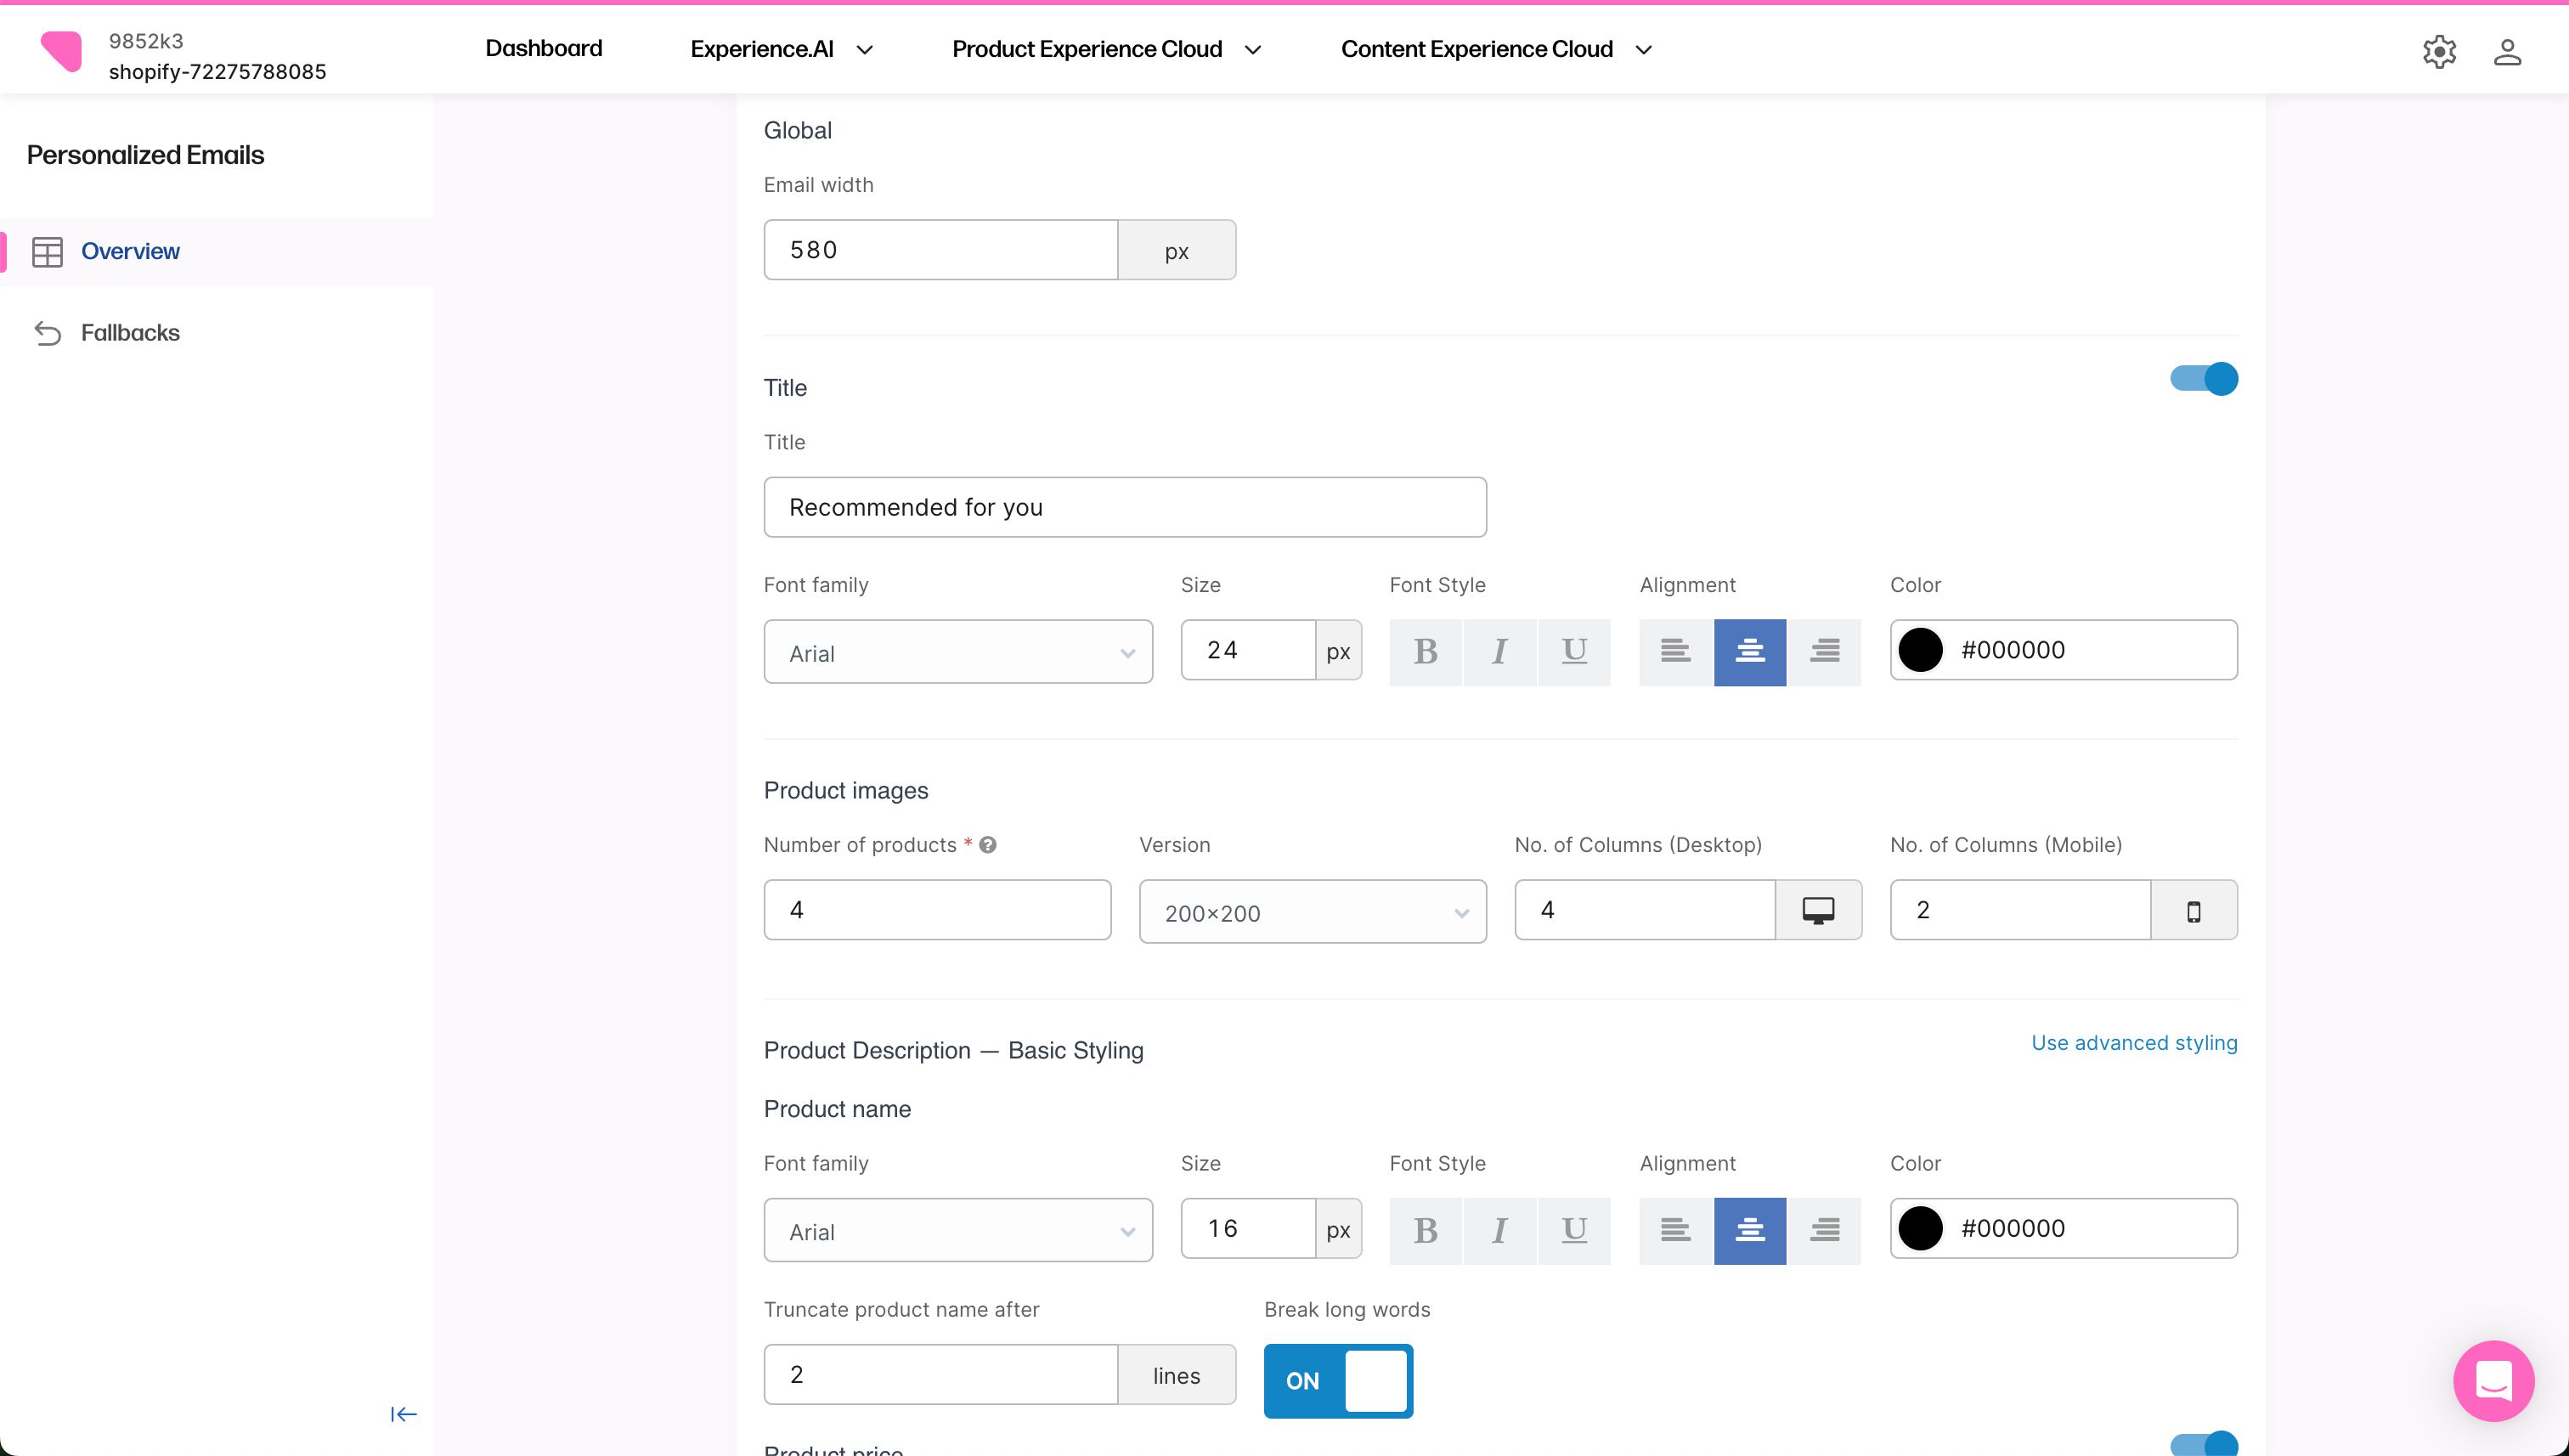Toggle the Product price switch
Screen dimensions: 2569x1456
[x=2203, y=1444]
